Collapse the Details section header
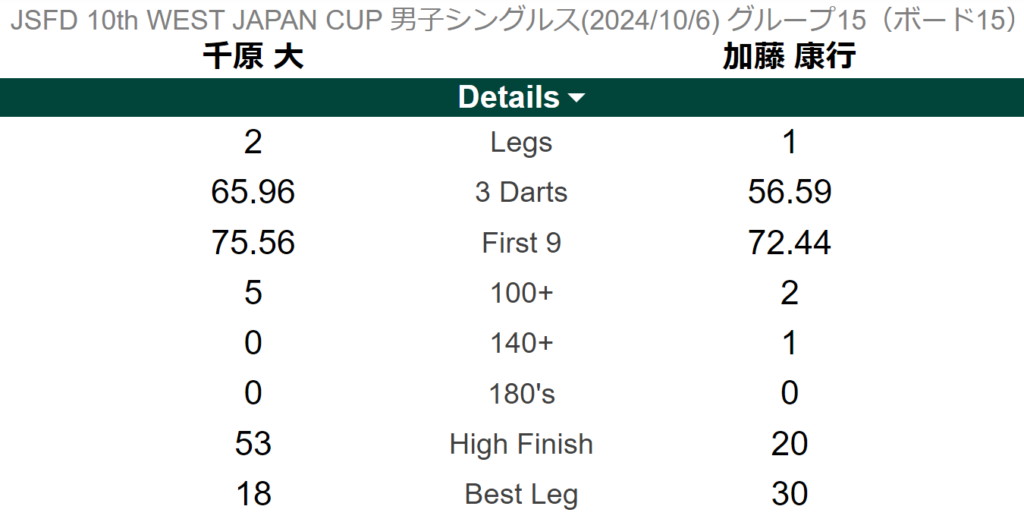 pos(510,98)
